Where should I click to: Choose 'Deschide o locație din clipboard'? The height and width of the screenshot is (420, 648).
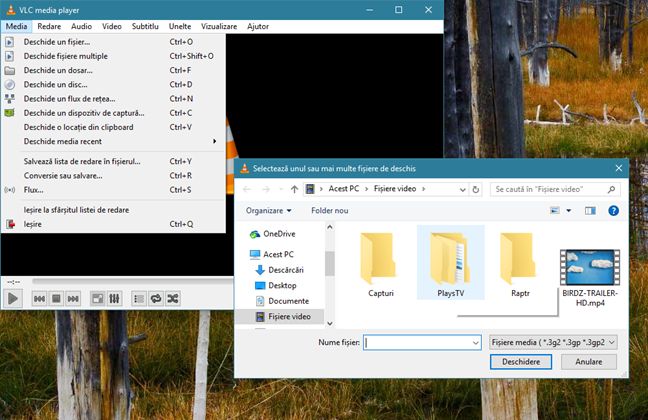click(113, 127)
